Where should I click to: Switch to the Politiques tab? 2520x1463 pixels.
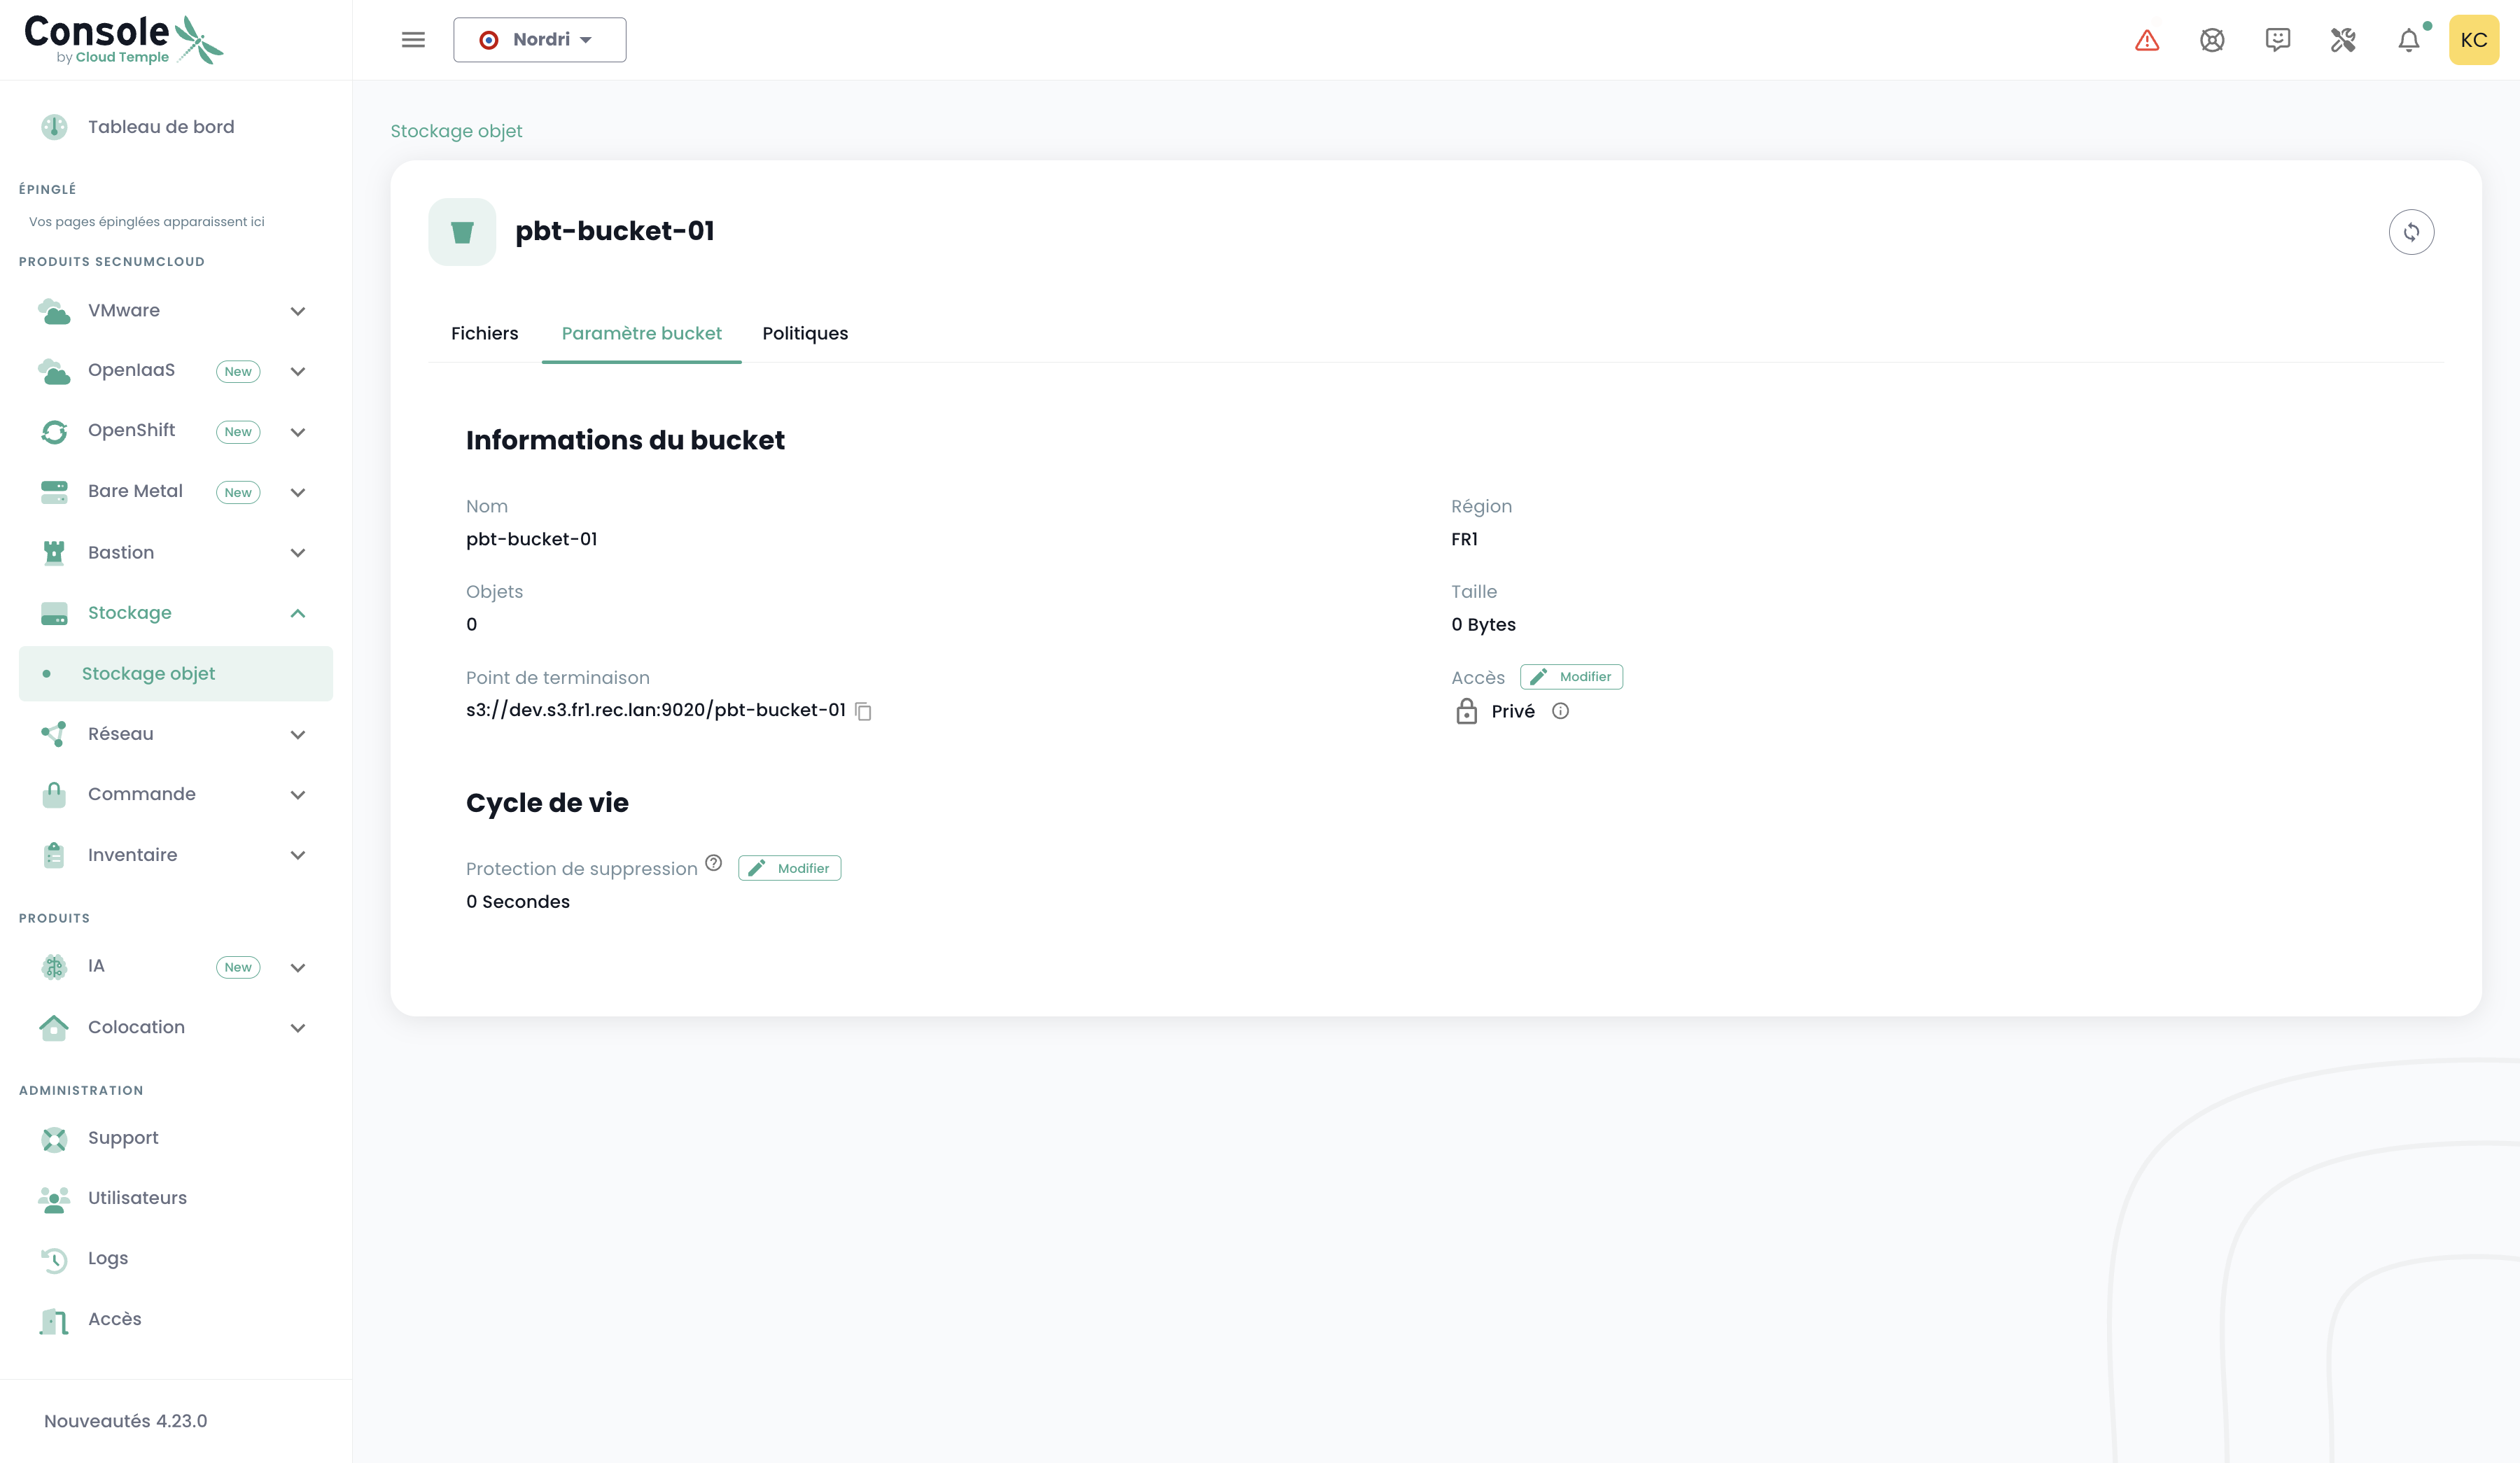tap(804, 333)
